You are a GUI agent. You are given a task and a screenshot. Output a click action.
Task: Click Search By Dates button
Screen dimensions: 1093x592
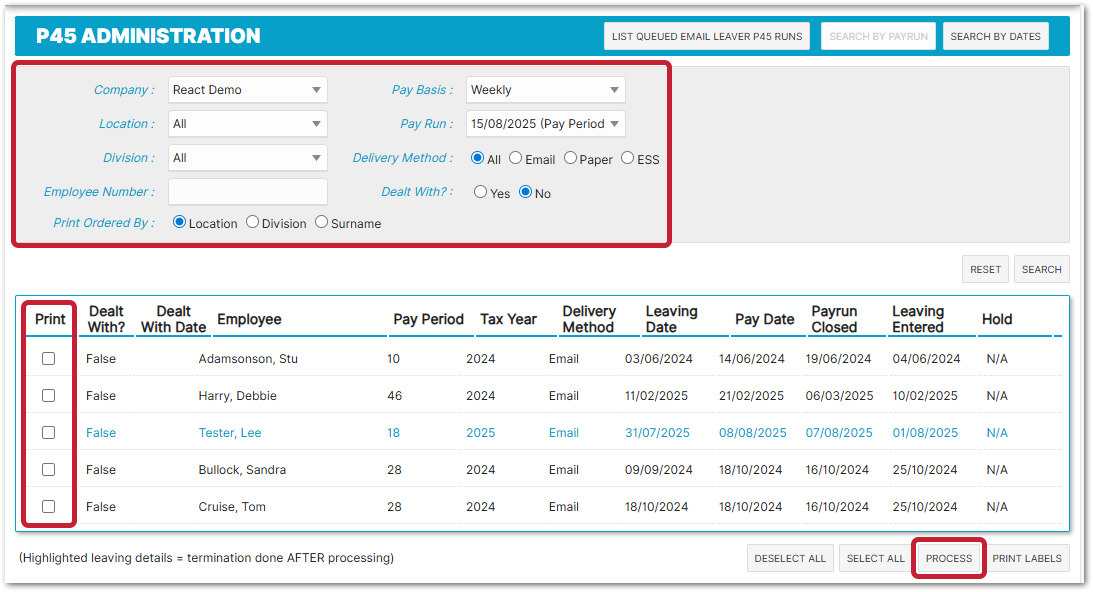tap(995, 37)
